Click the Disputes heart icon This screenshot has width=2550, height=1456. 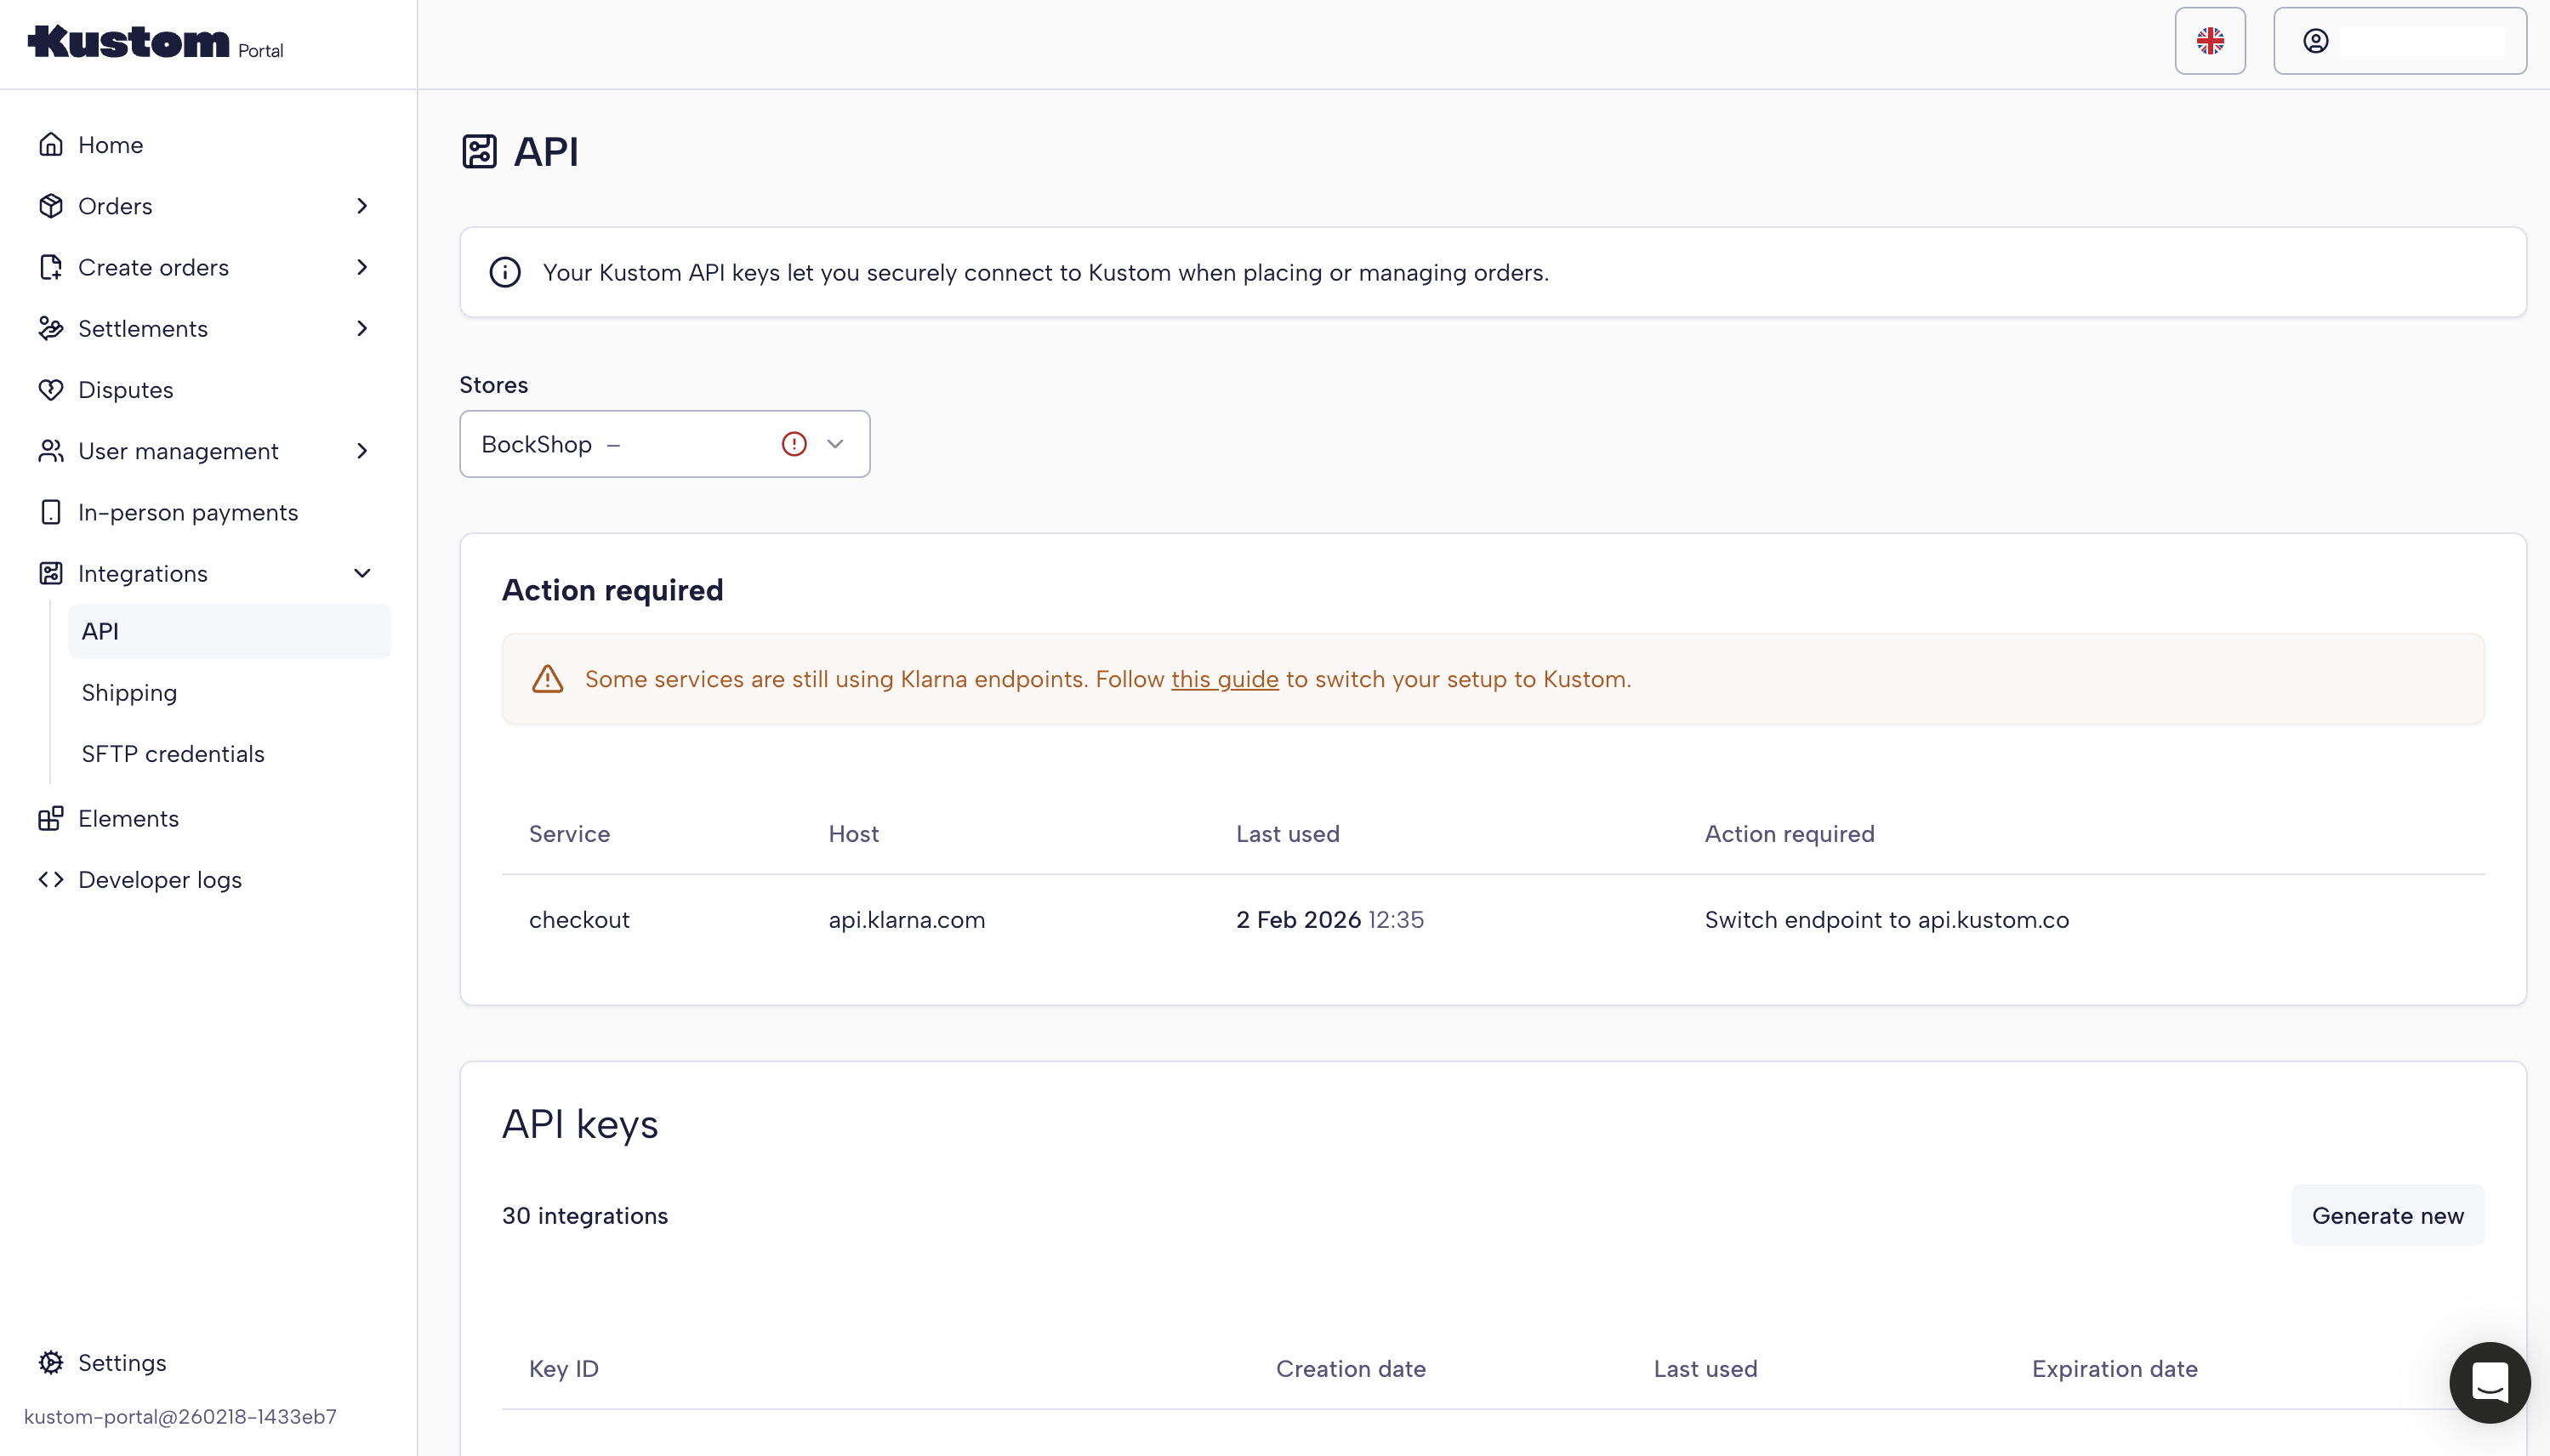pyautogui.click(x=50, y=390)
